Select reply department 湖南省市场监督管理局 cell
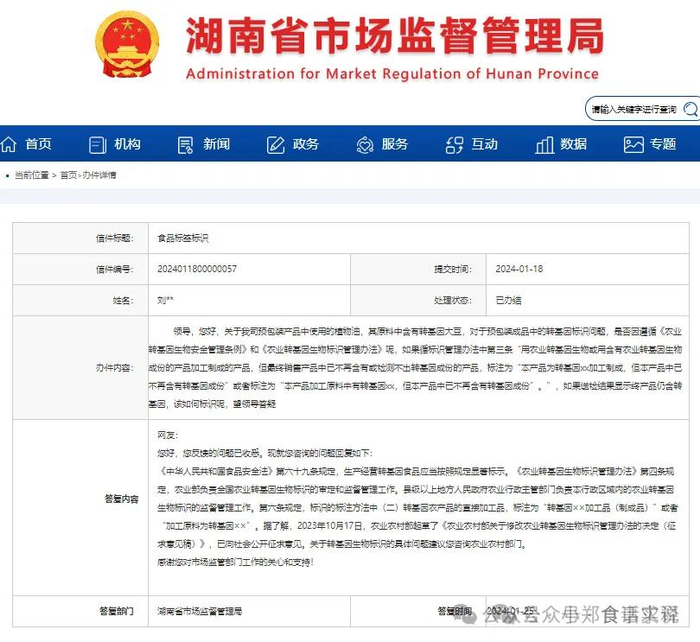Viewport: 700px width, 642px height. pos(249,611)
